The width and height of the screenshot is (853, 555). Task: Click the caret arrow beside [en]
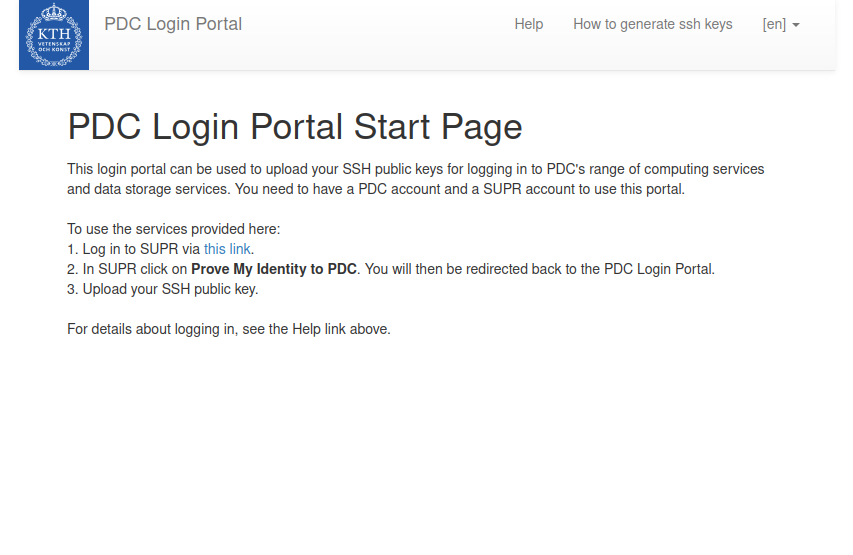(796, 25)
